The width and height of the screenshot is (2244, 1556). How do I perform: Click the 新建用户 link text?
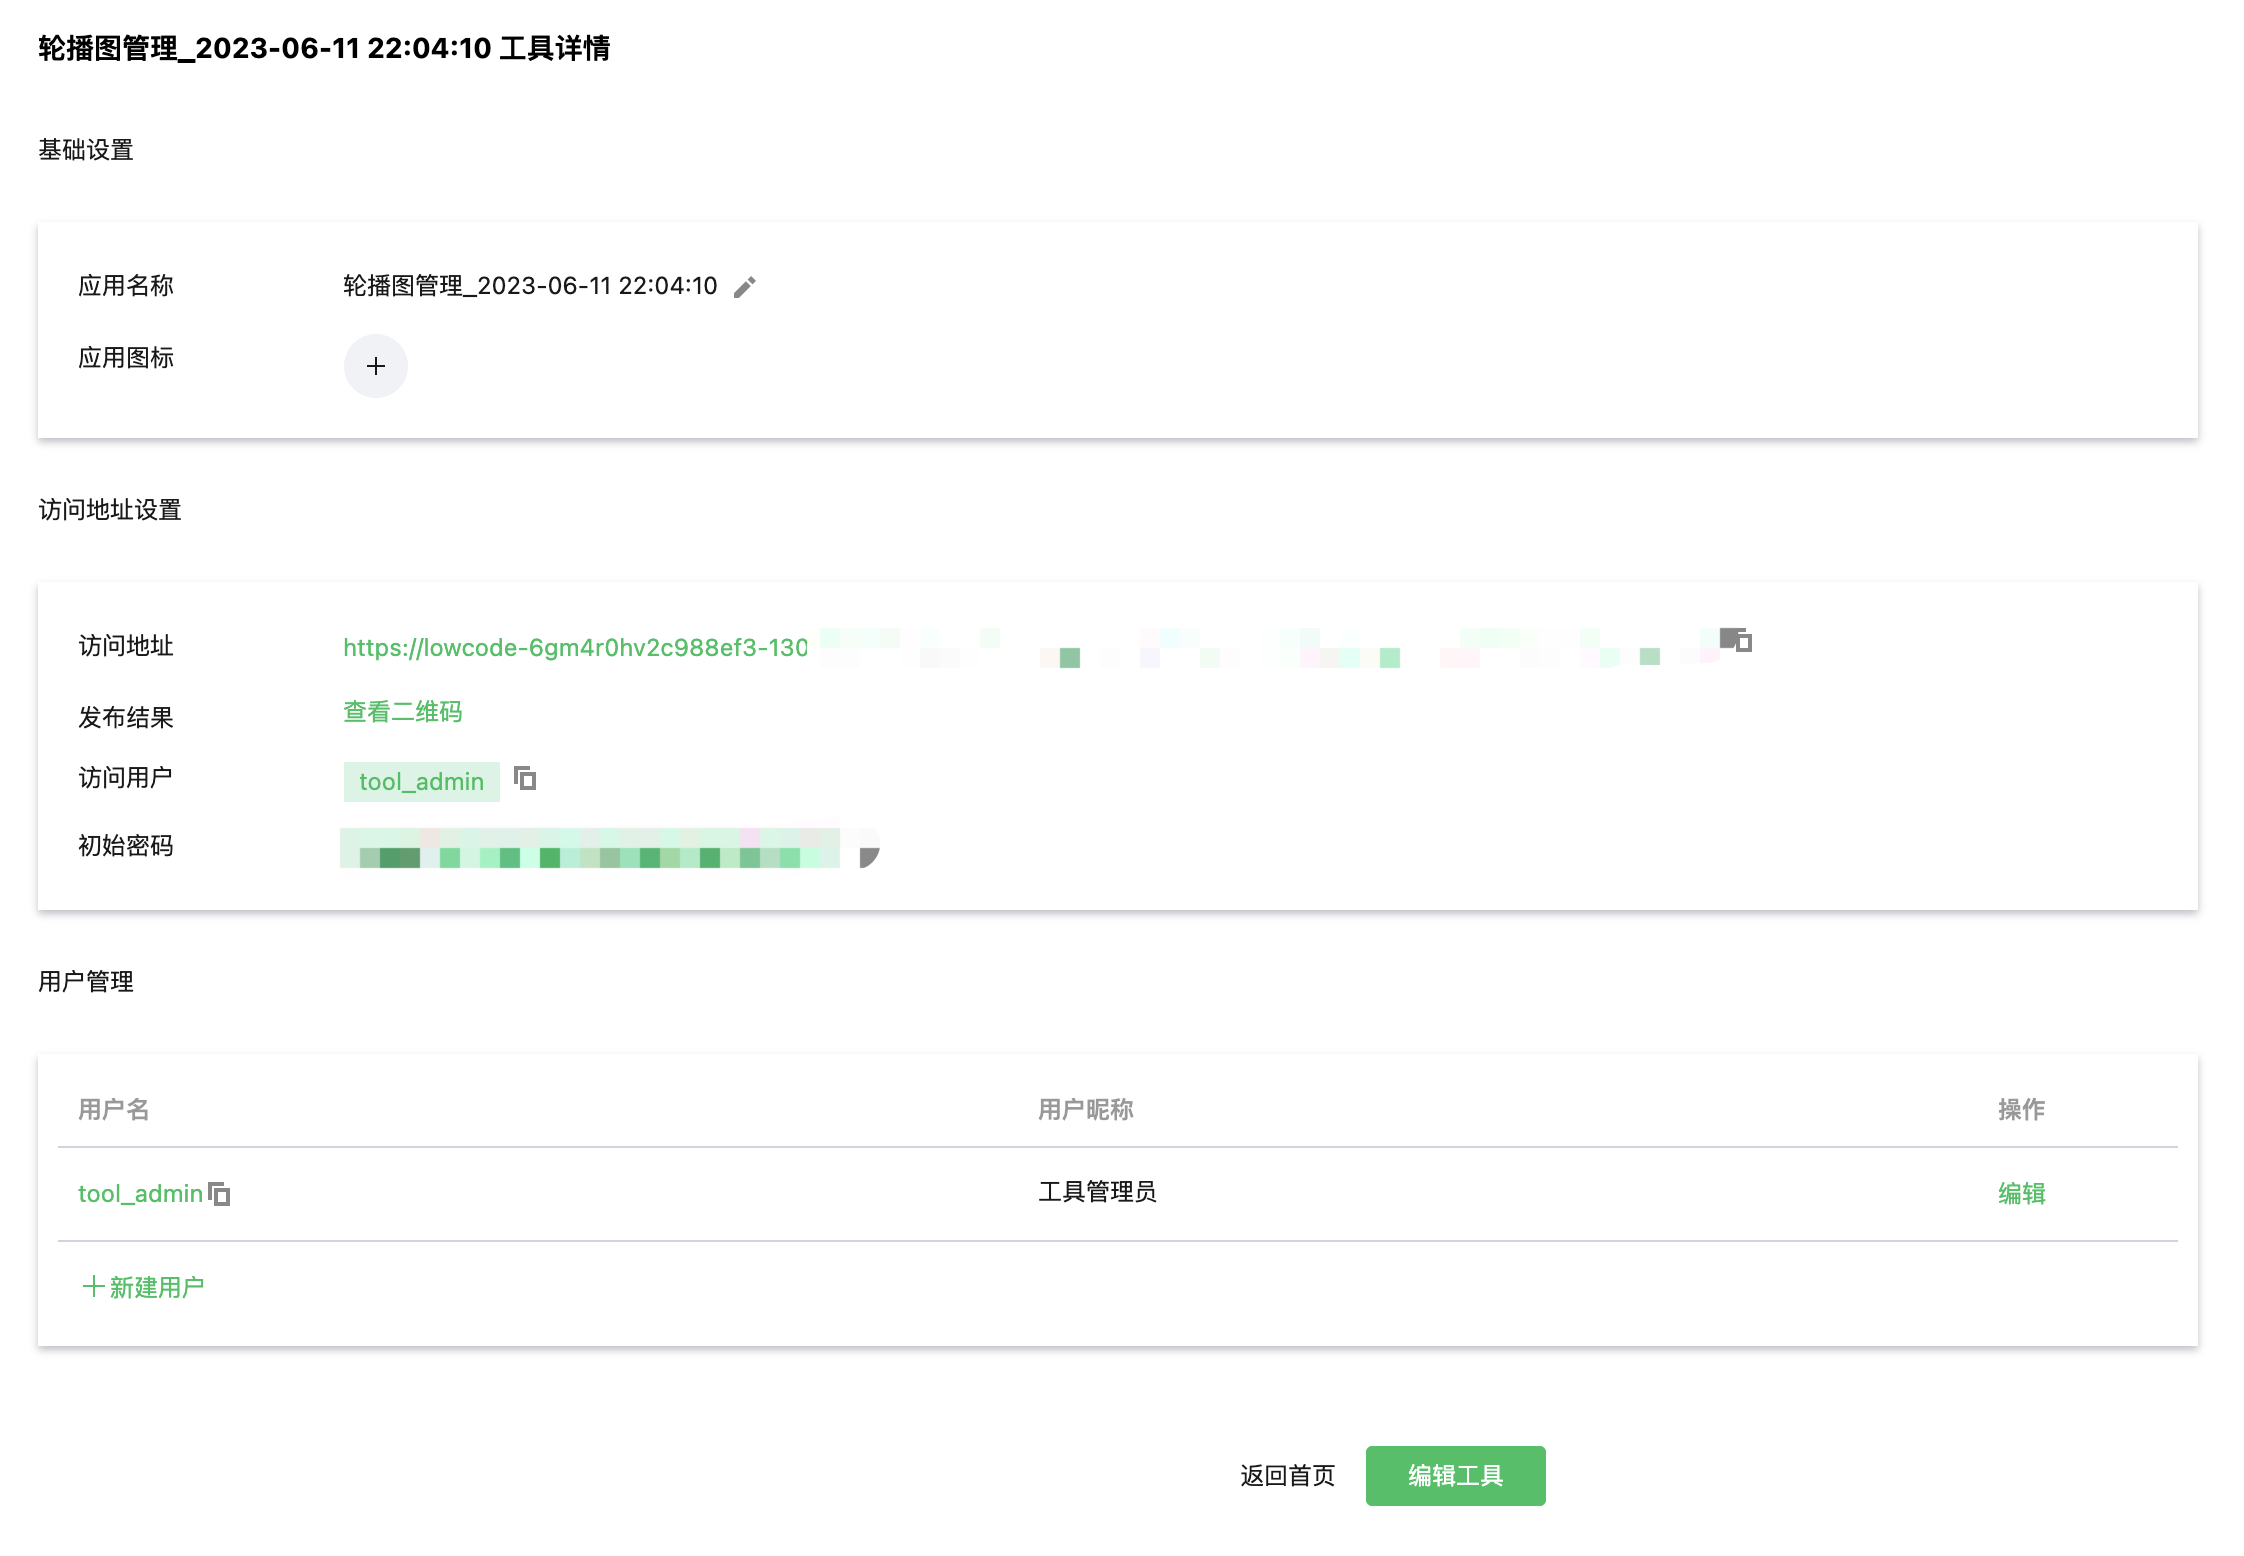pos(157,1287)
